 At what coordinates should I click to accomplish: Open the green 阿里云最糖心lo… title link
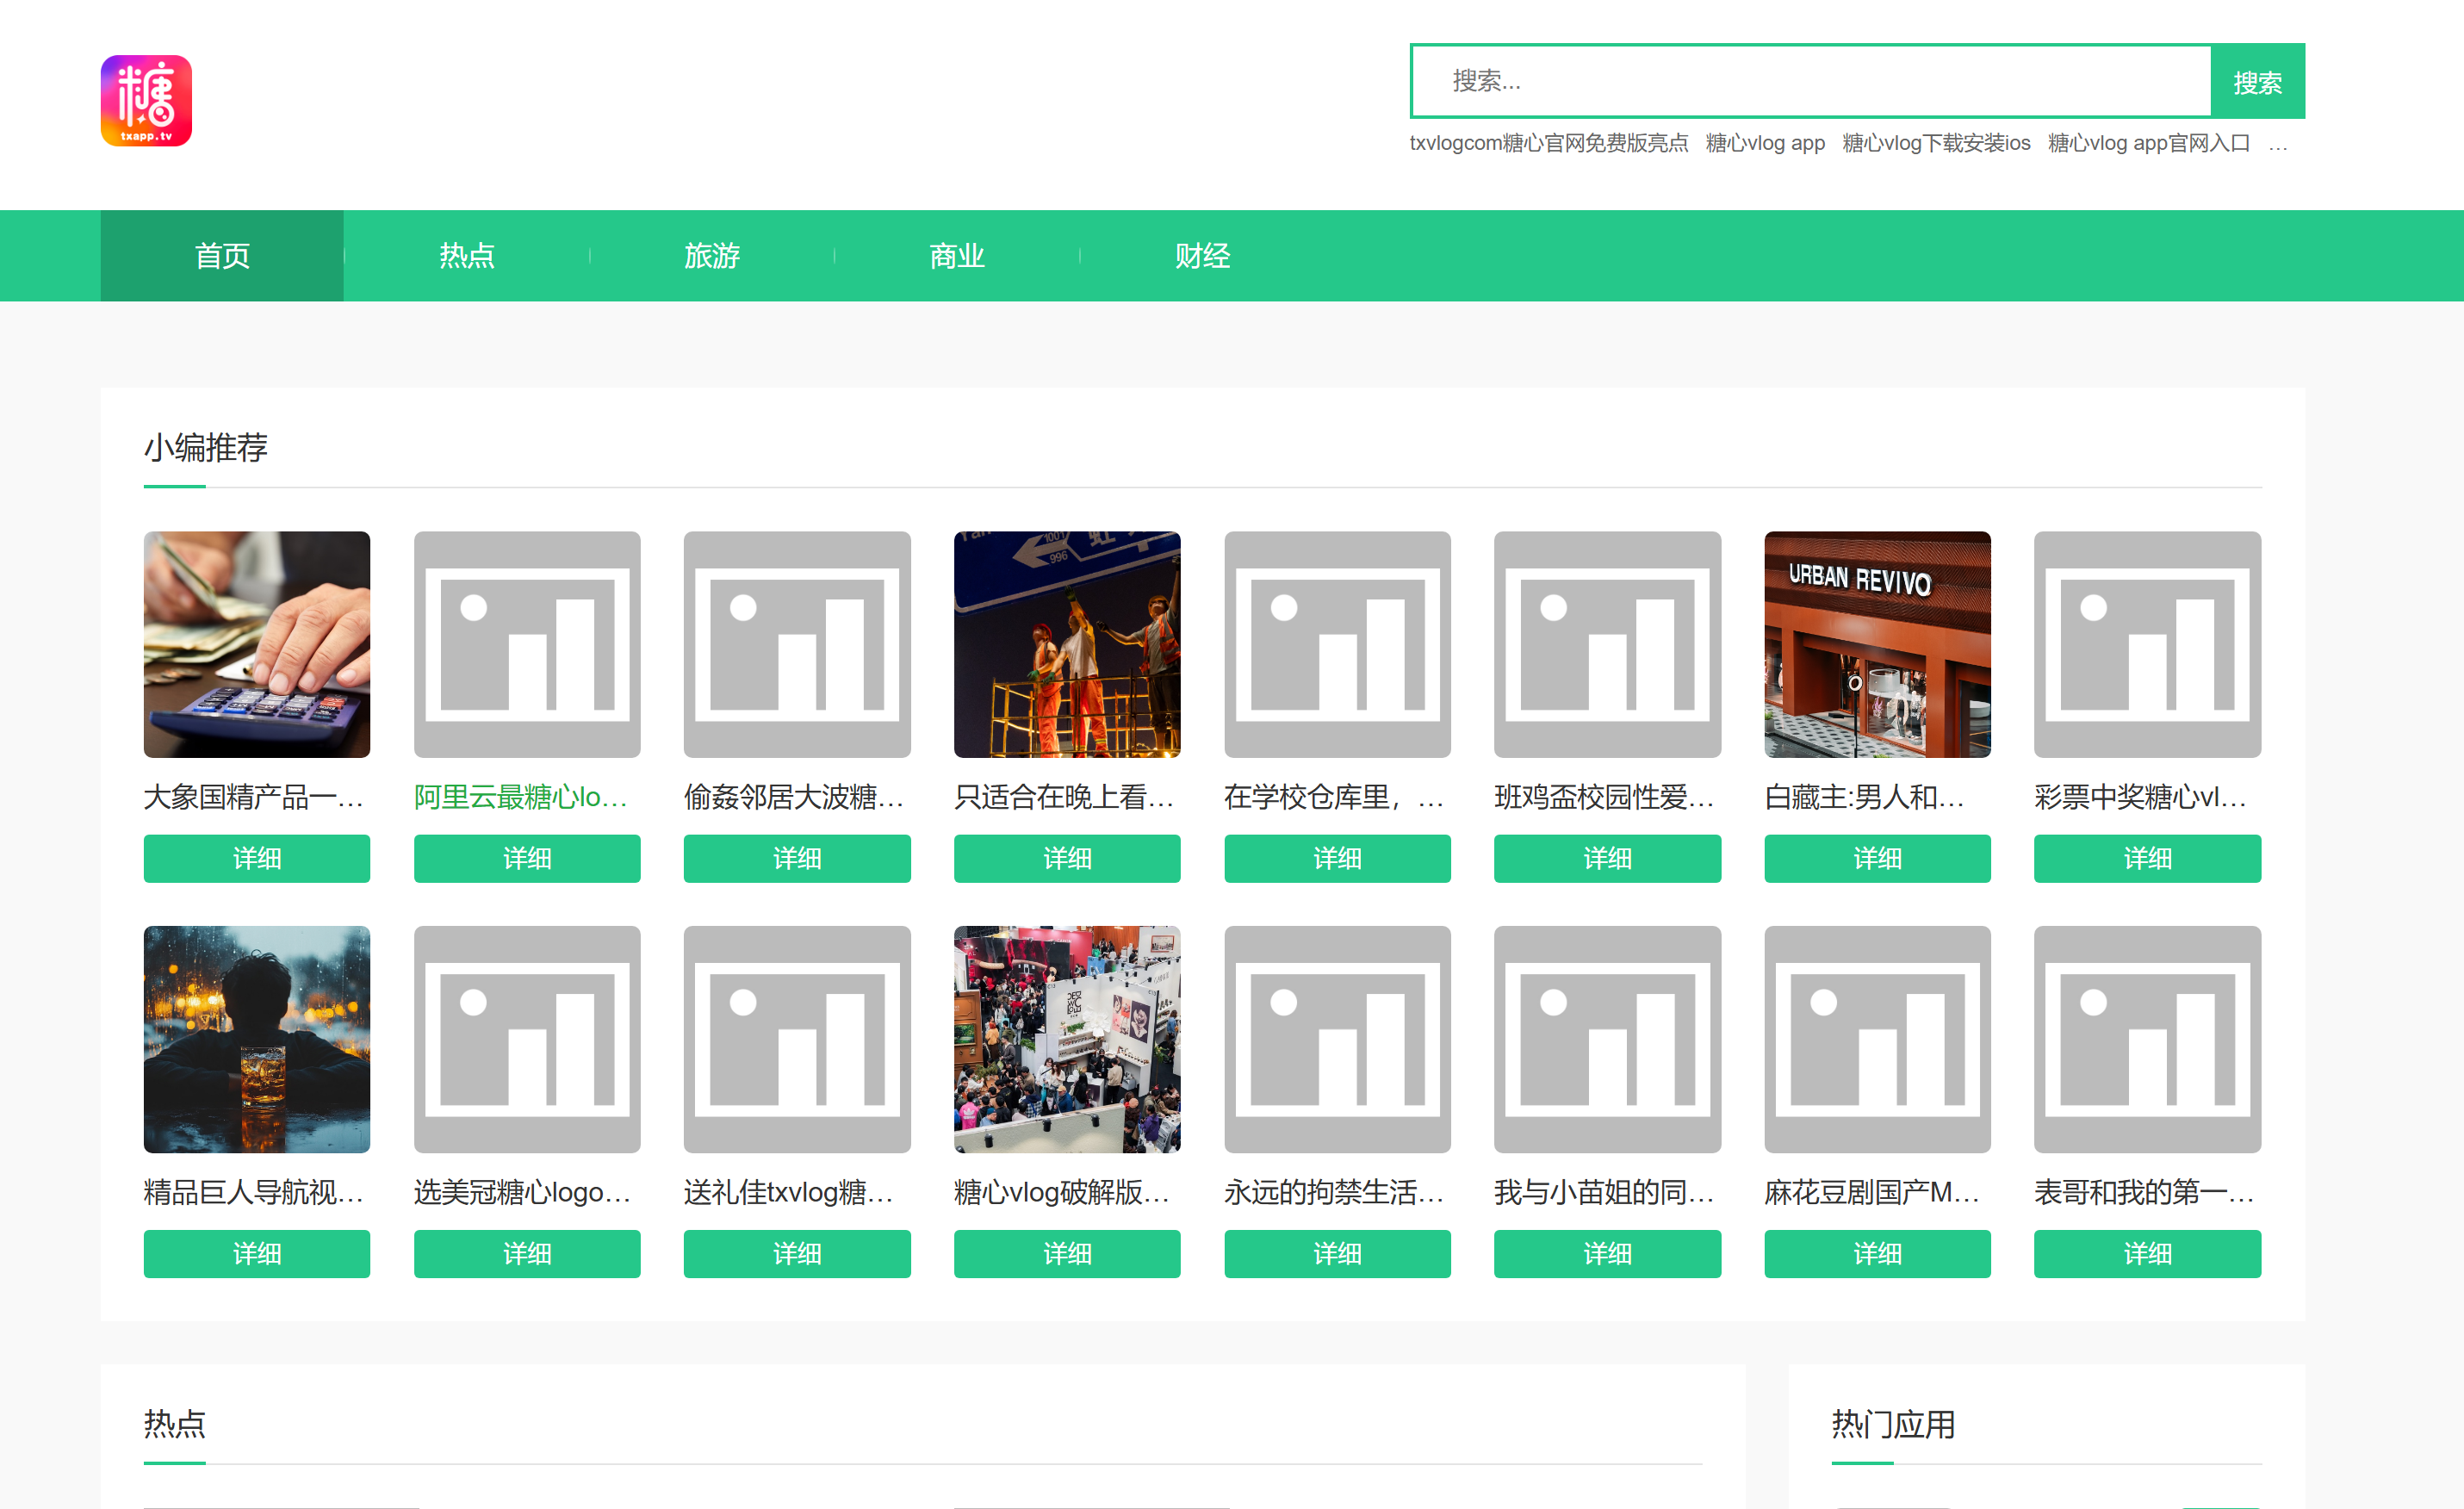(x=521, y=797)
